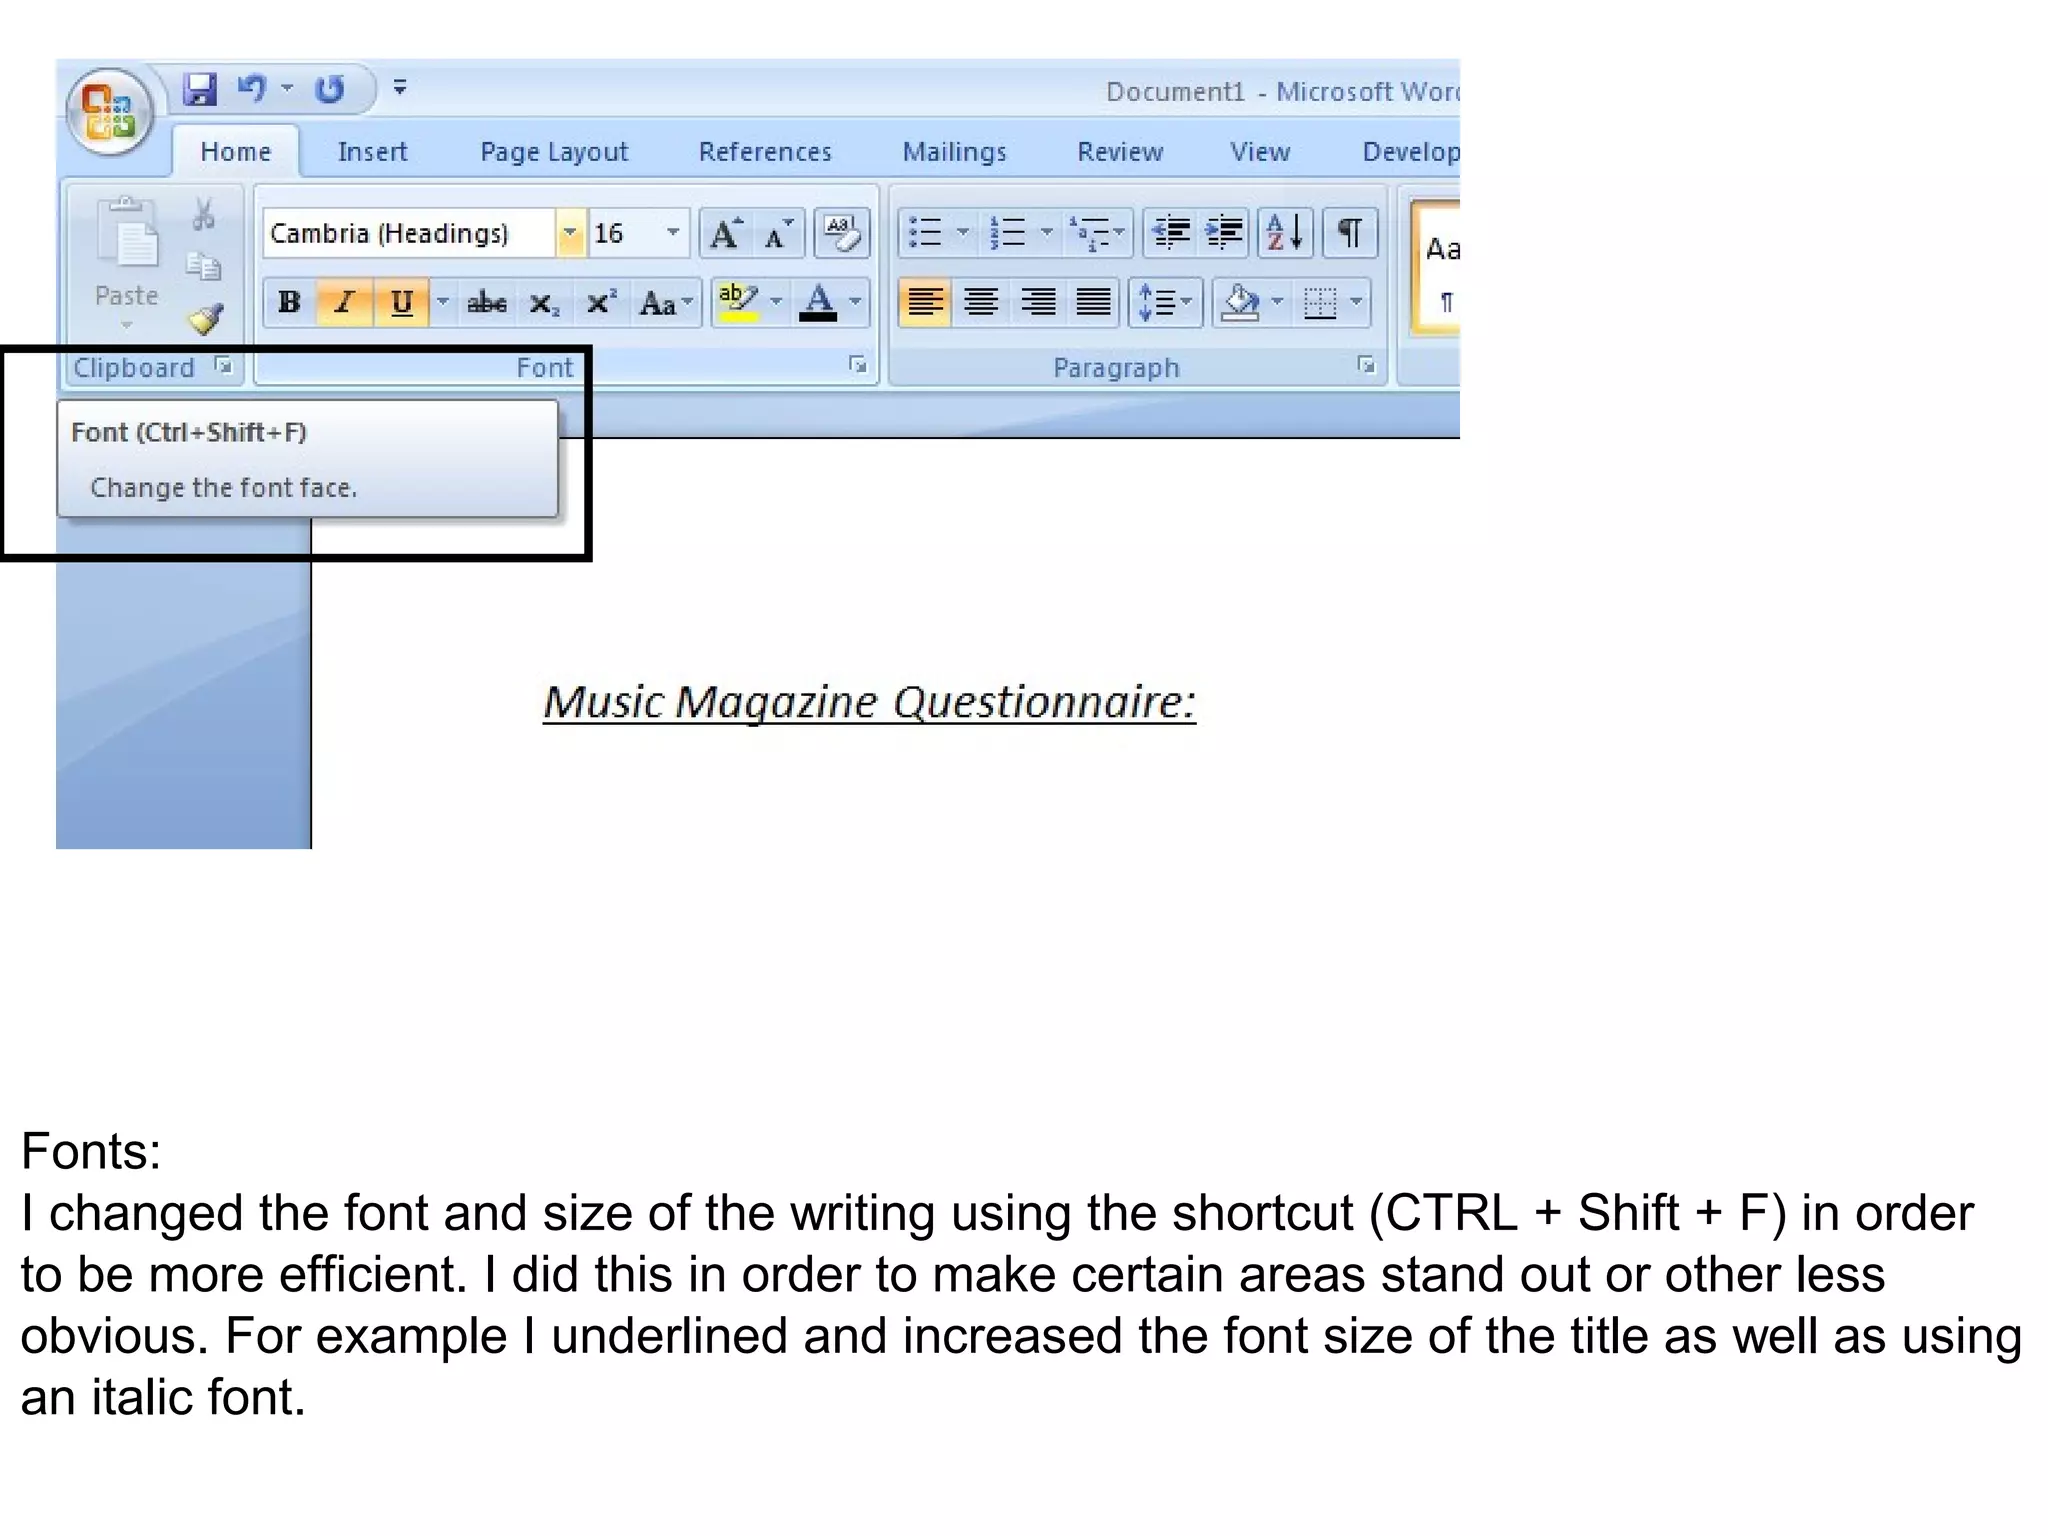Switch to the Insert tab
The image size is (2048, 1536).
[x=372, y=152]
